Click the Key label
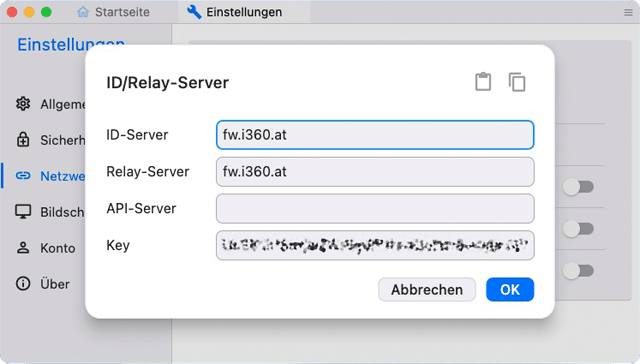 (118, 245)
